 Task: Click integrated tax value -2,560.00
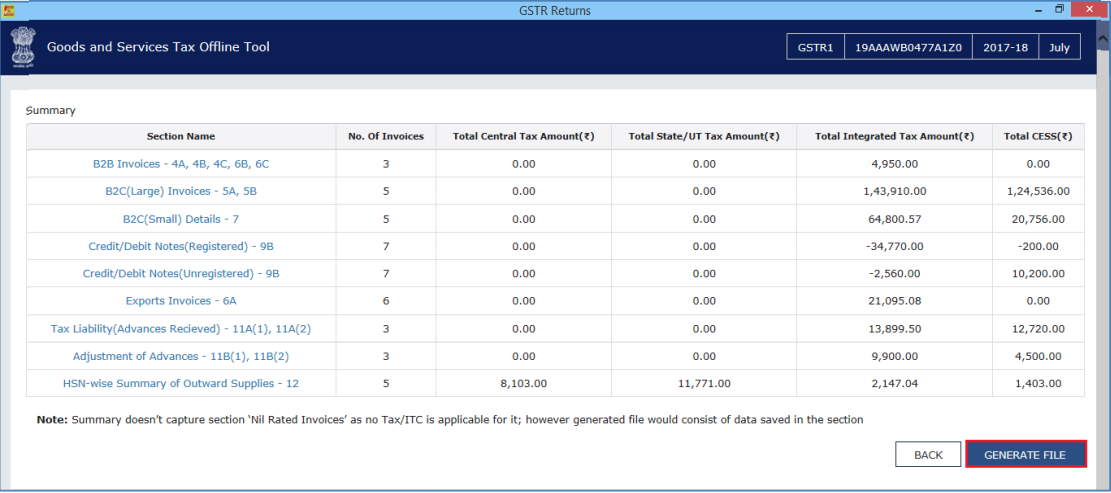click(x=895, y=273)
